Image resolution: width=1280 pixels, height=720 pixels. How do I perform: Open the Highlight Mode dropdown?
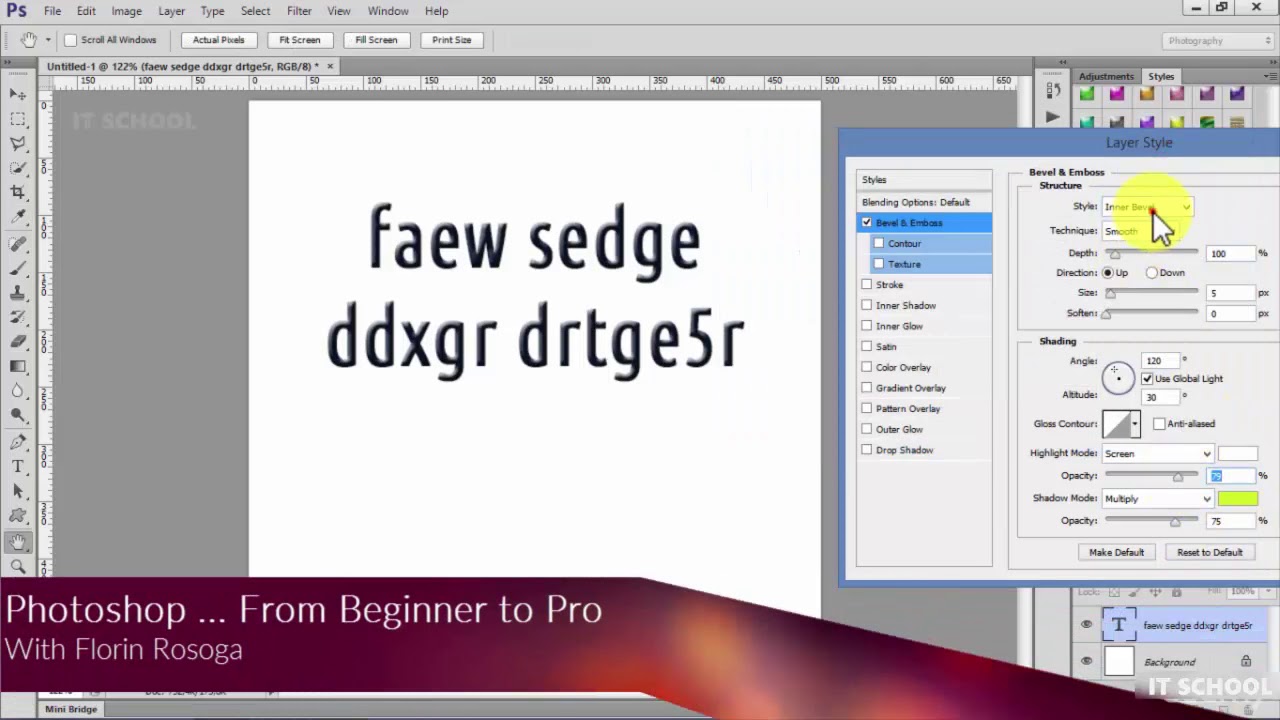click(1157, 454)
